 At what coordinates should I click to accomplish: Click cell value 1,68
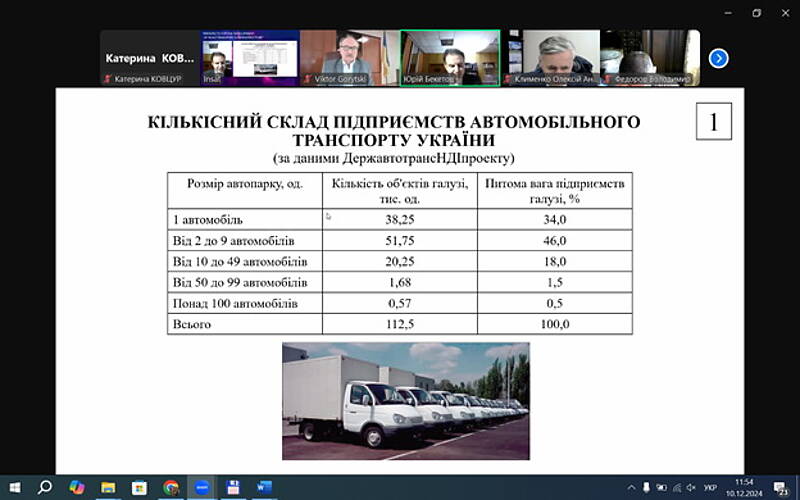pyautogui.click(x=400, y=283)
